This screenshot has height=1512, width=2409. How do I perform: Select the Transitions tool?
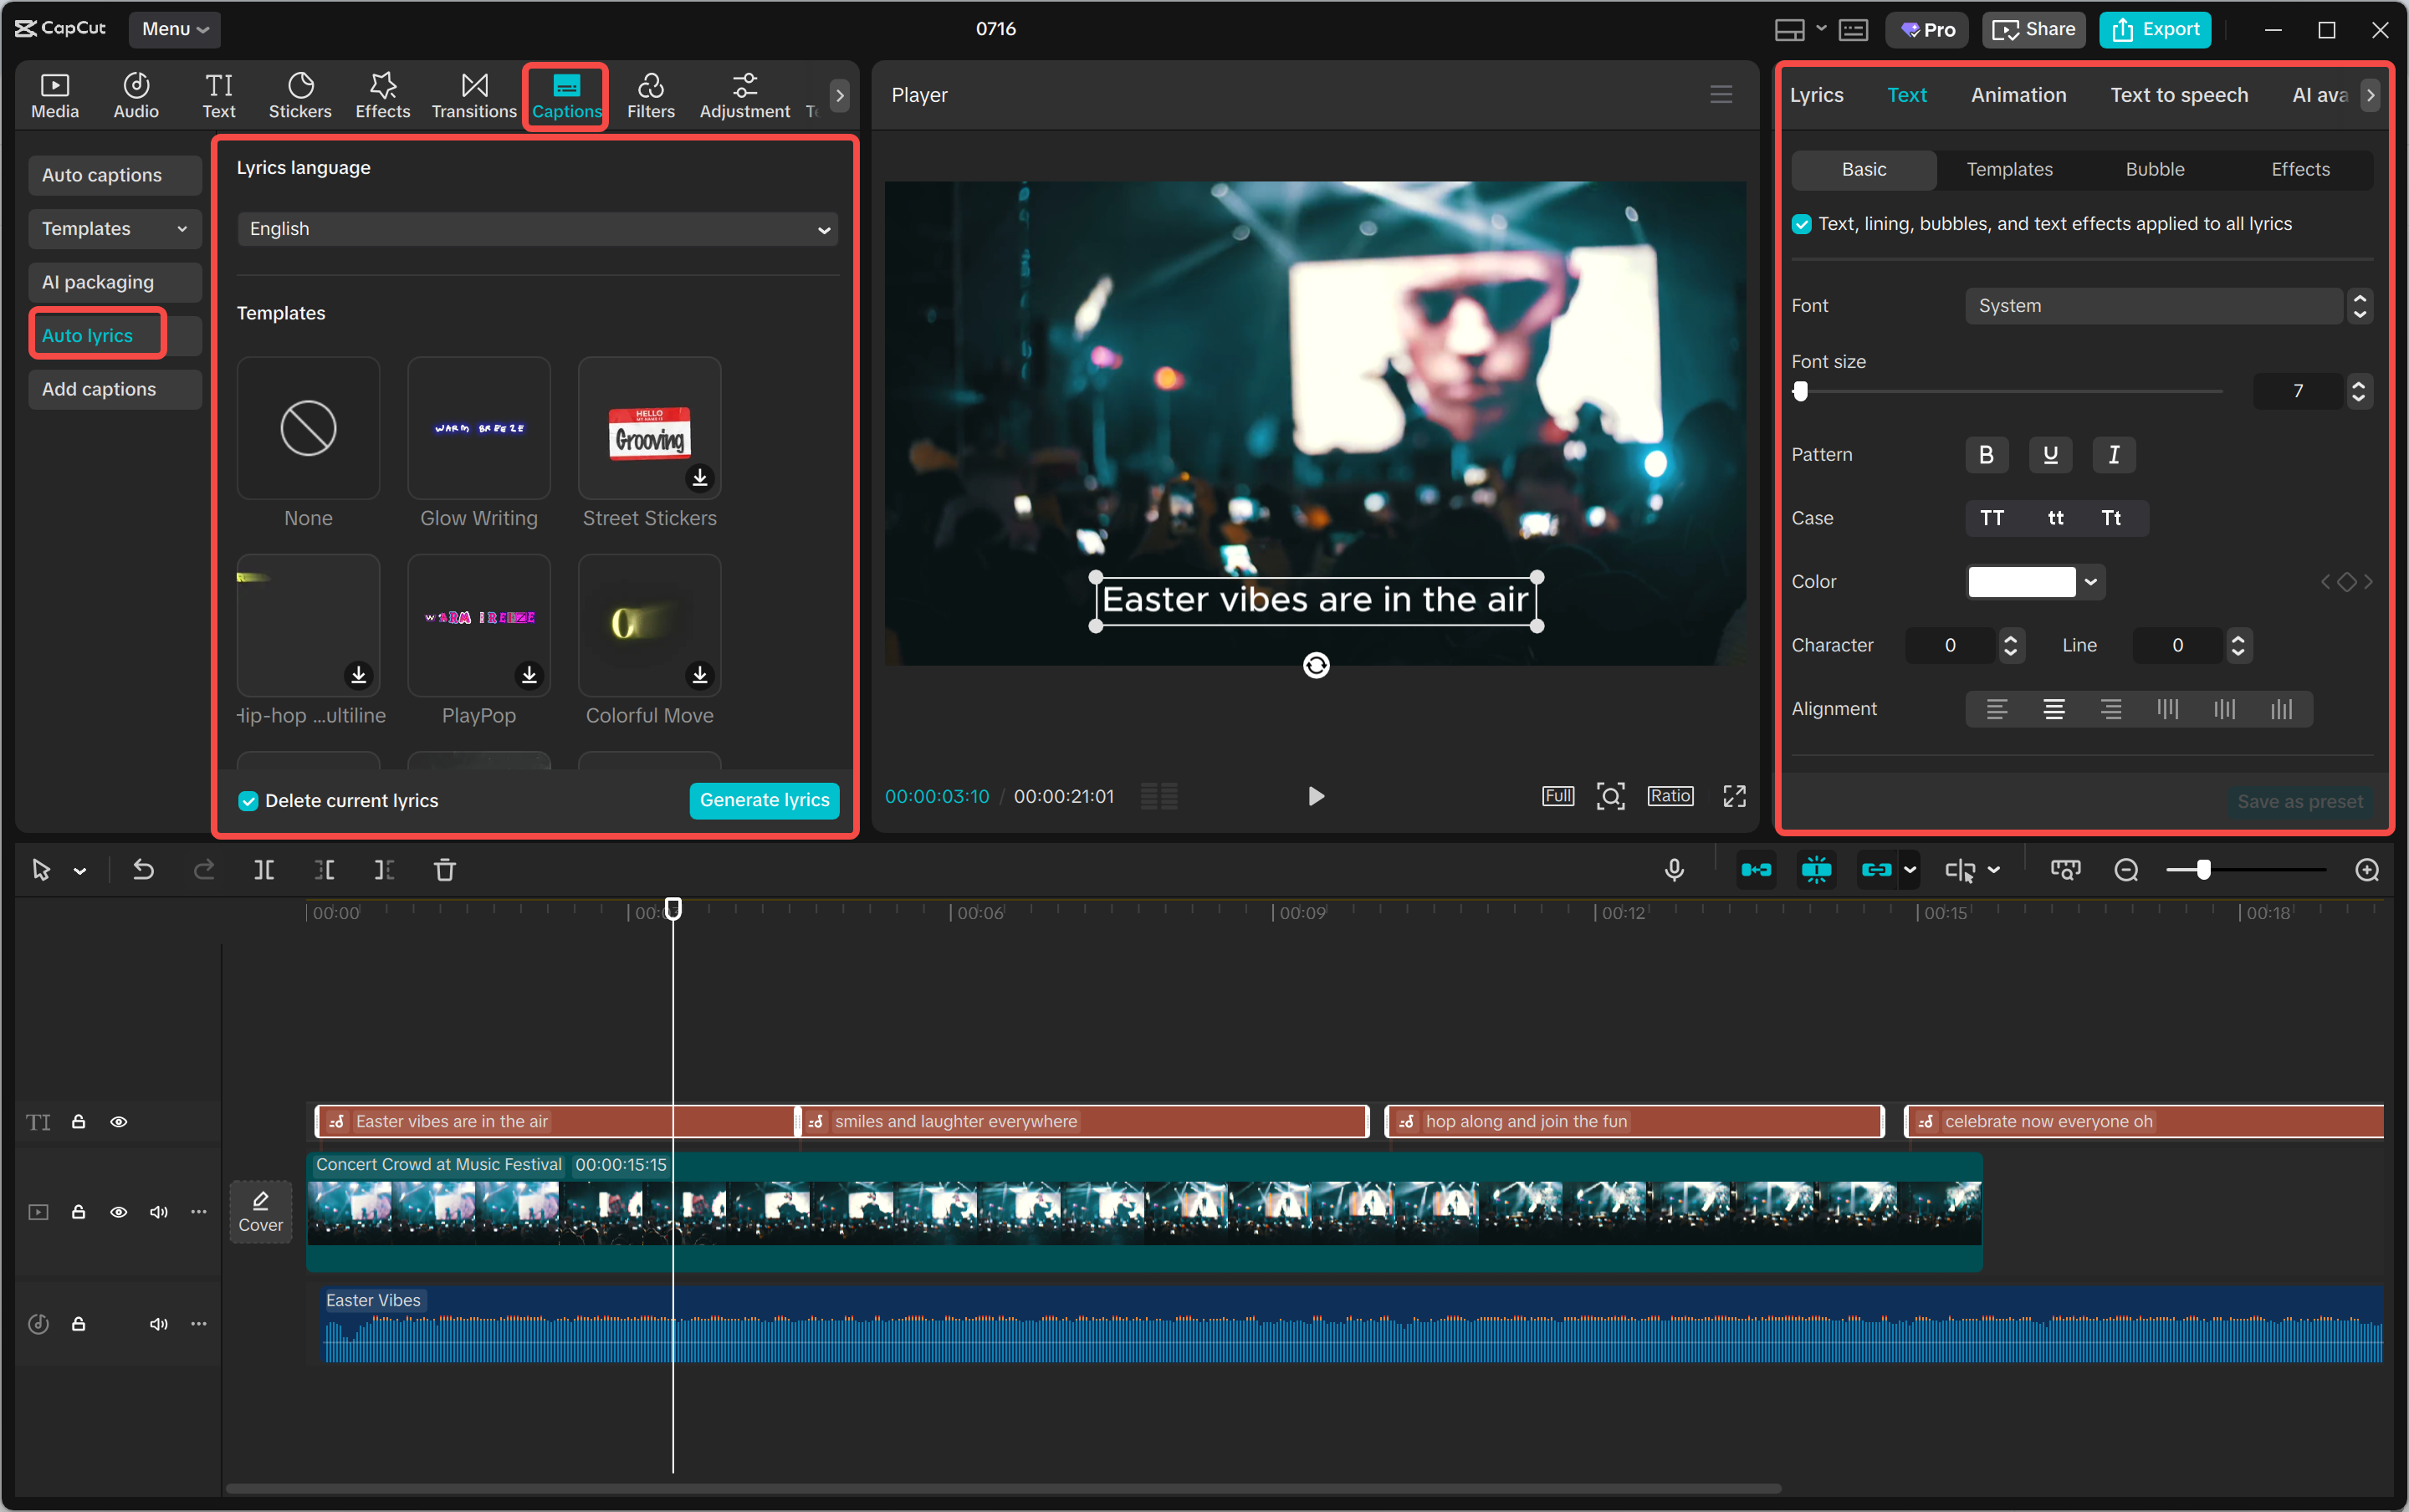[x=473, y=95]
